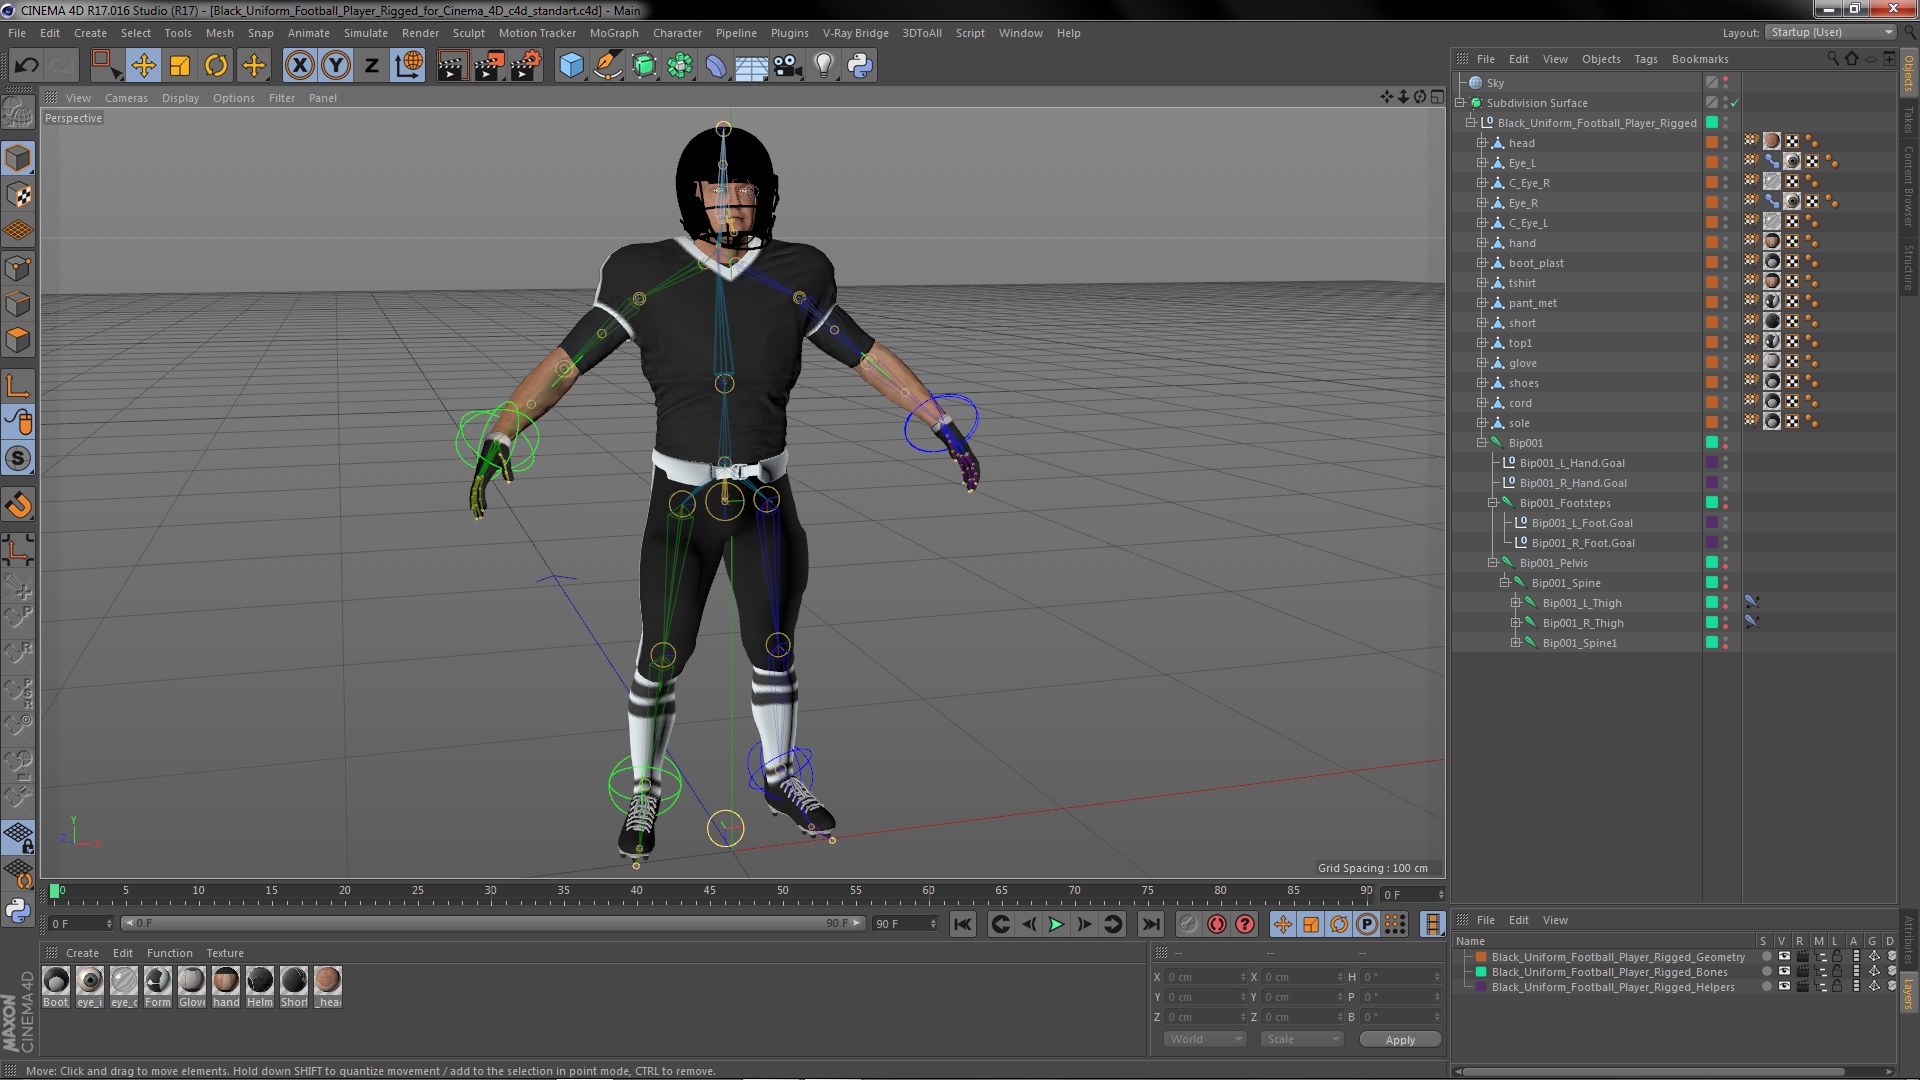1920x1080 pixels.
Task: Collapse Bip001_Pelvis branch
Action: tap(1493, 563)
